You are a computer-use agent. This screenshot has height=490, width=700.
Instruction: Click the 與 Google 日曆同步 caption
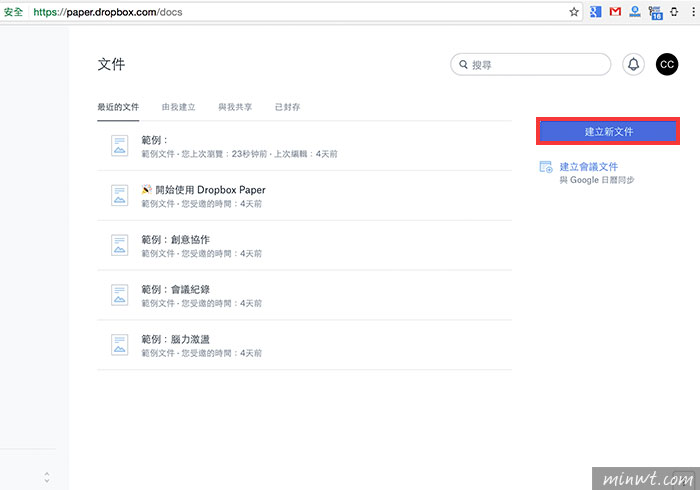point(597,180)
